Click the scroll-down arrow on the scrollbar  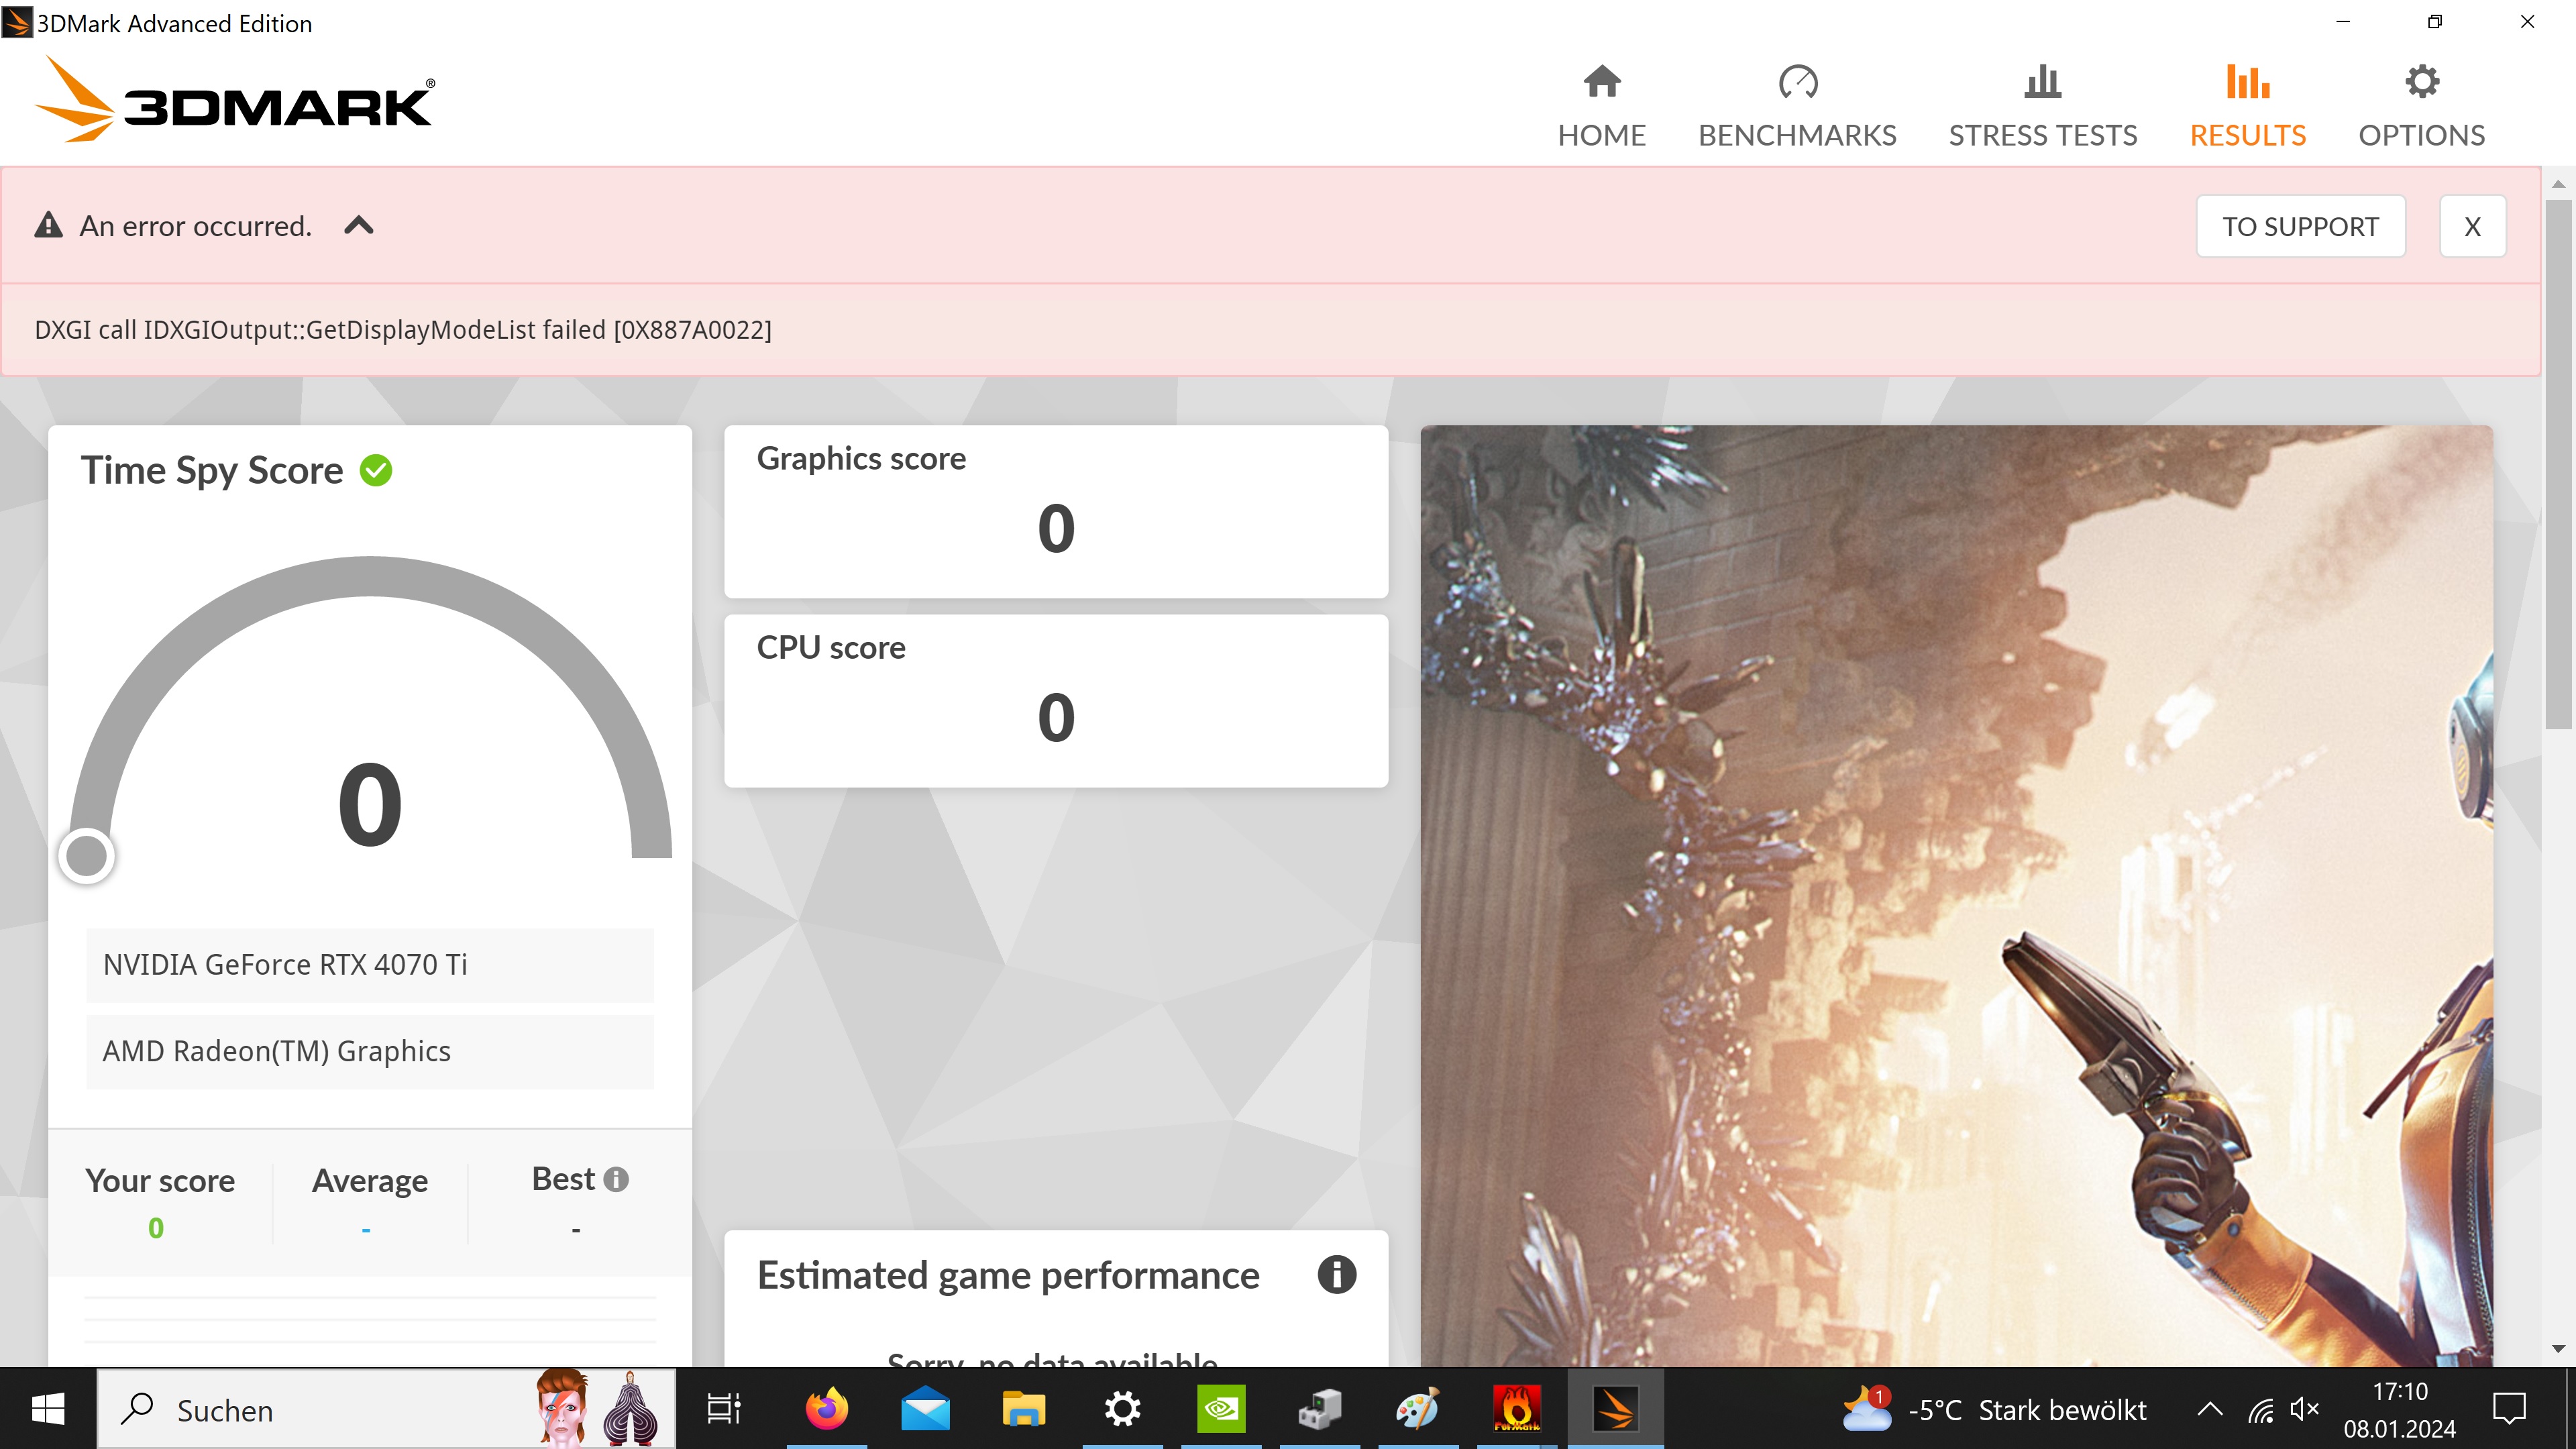[2558, 1348]
